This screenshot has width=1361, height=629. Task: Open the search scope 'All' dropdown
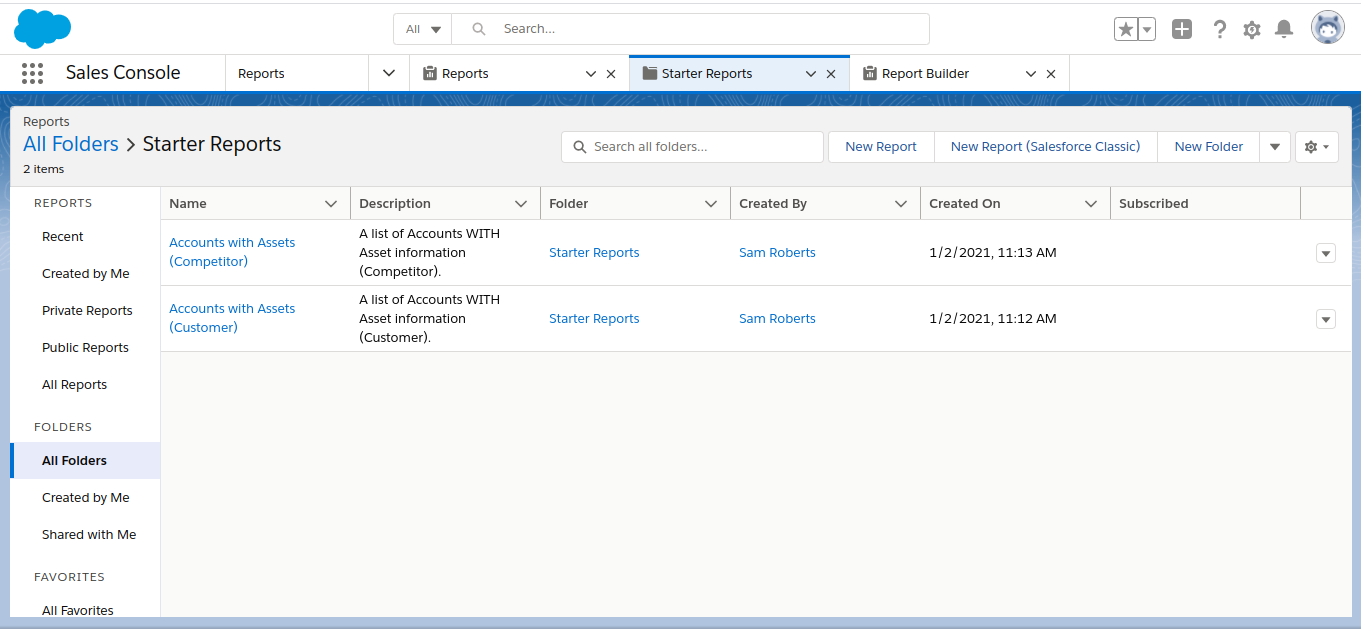point(423,29)
